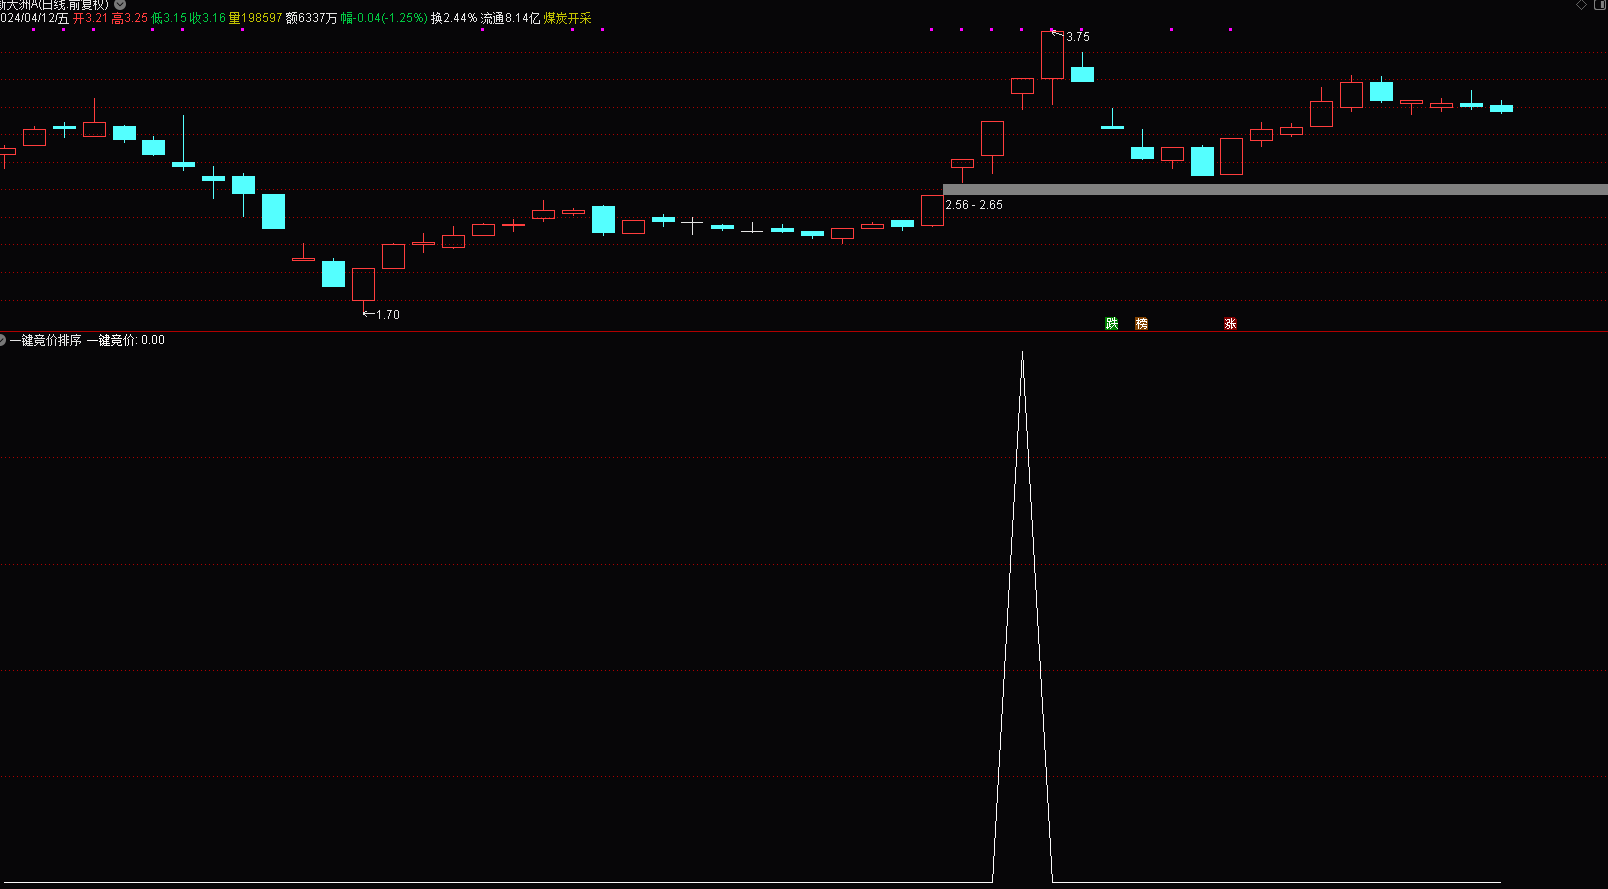Click the red 涨 marker icon
This screenshot has height=889, width=1608.
(1230, 323)
